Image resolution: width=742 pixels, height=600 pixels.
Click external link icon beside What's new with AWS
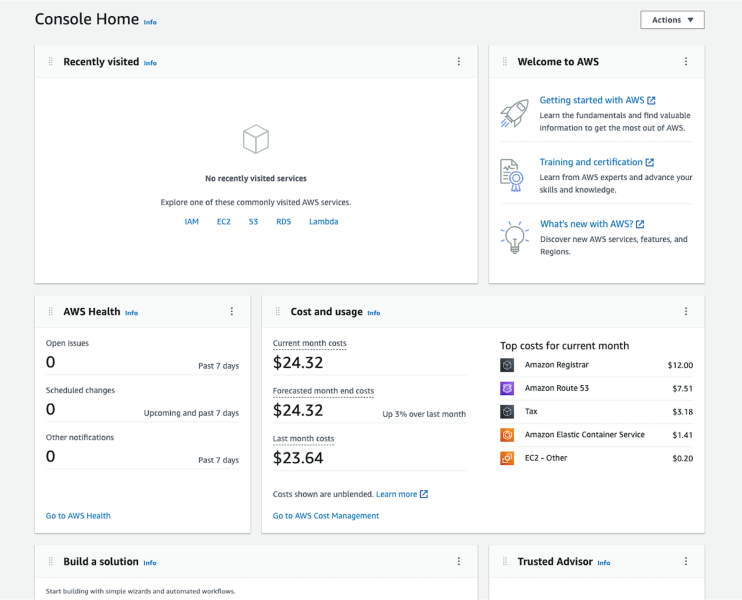(x=640, y=224)
